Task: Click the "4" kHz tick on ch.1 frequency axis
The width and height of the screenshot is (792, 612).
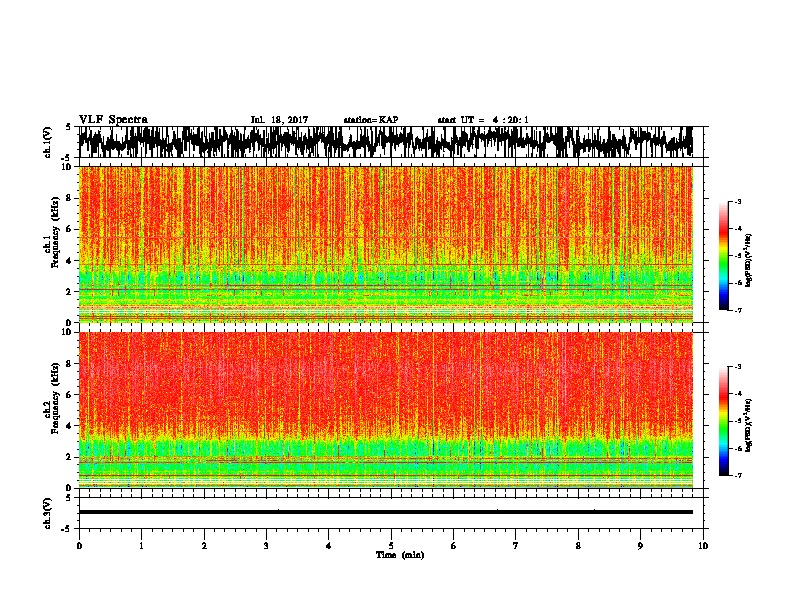Action: [x=69, y=261]
